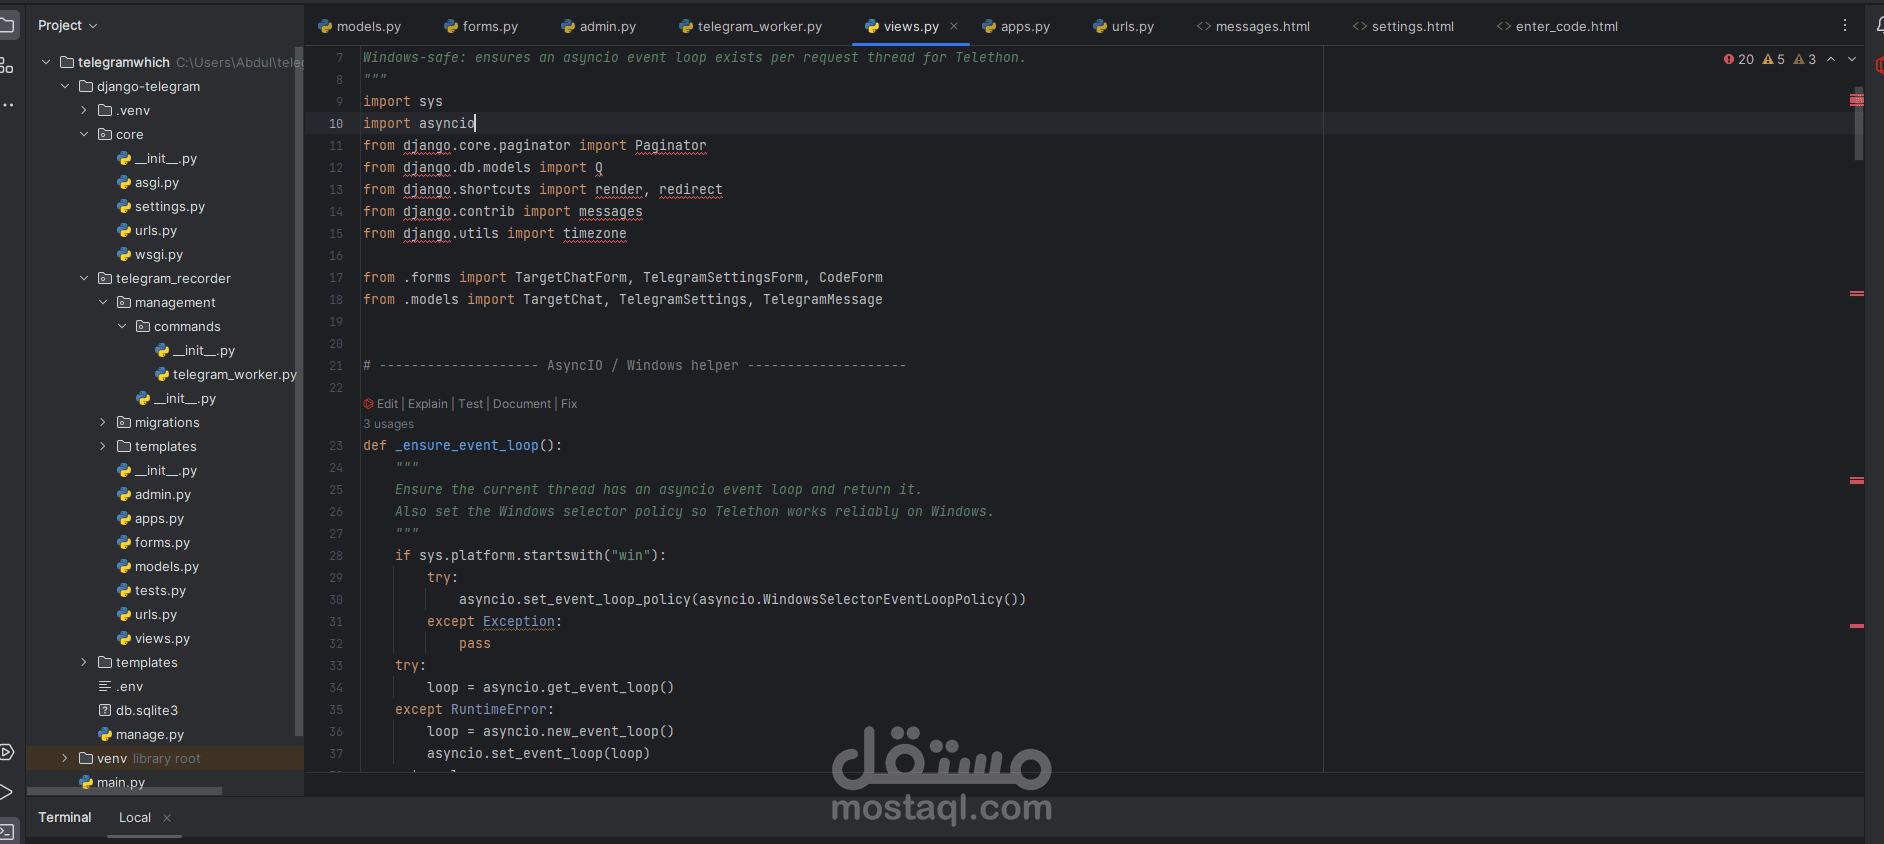Close the views.py tab

[x=954, y=26]
